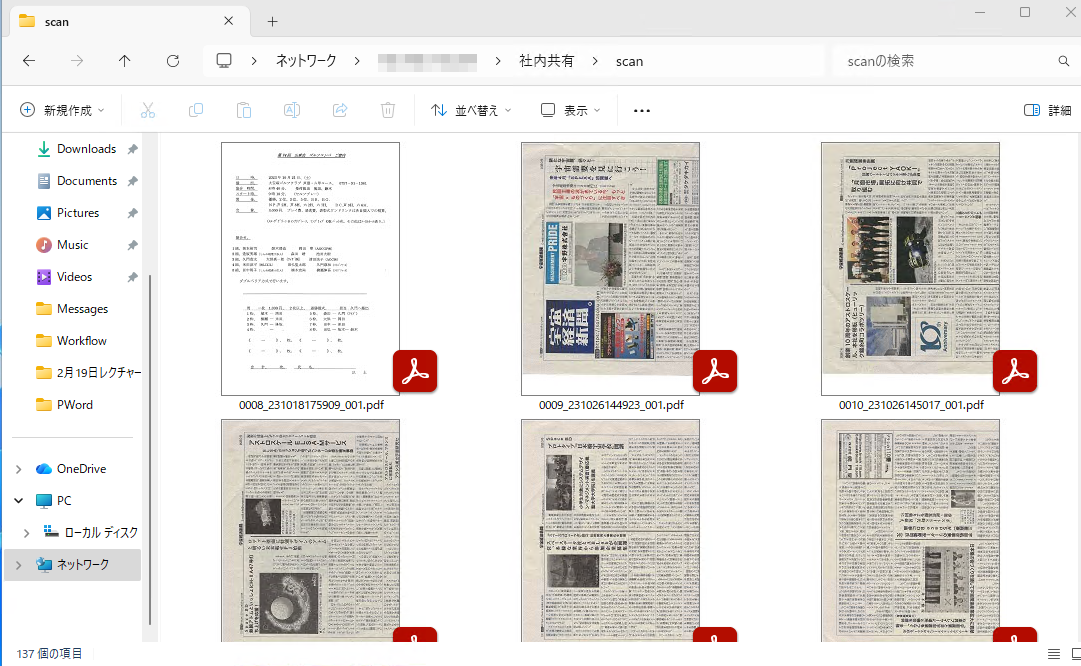This screenshot has width=1081, height=666.
Task: Click the Paste clipboard icon
Action: (x=244, y=110)
